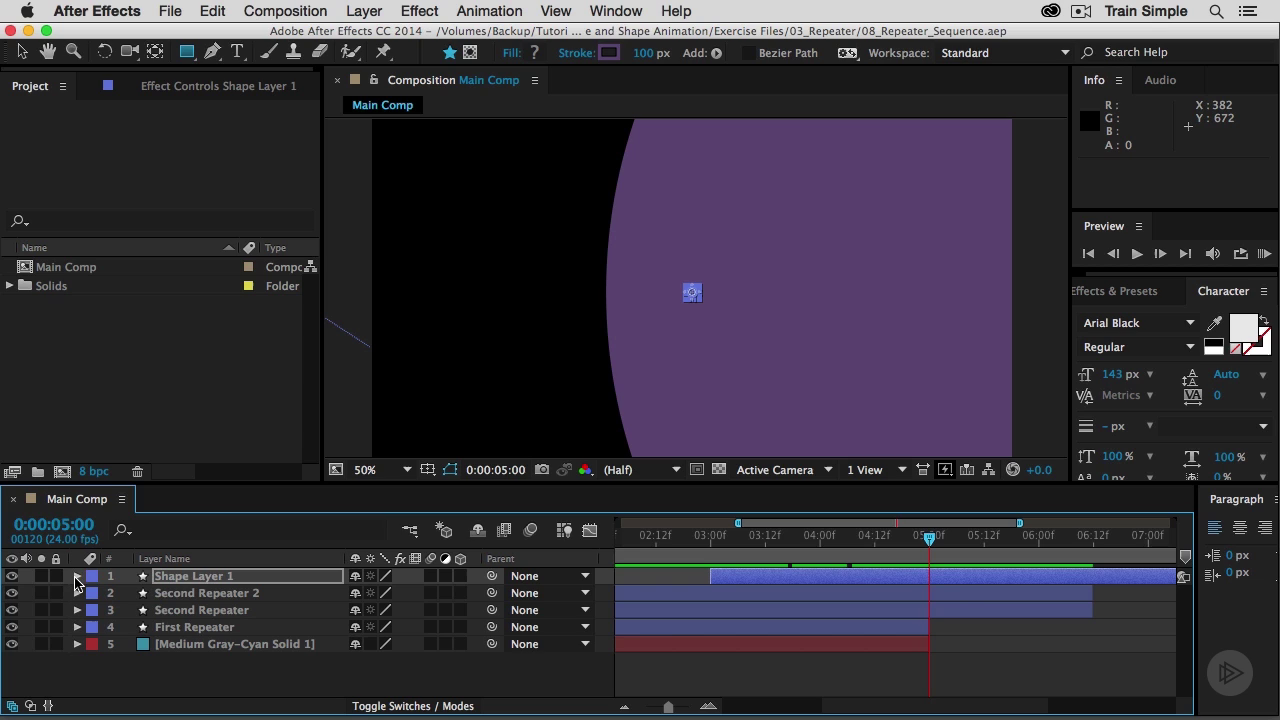This screenshot has height=720, width=1280.
Task: Select the Rectangle shape tool
Action: click(x=187, y=52)
